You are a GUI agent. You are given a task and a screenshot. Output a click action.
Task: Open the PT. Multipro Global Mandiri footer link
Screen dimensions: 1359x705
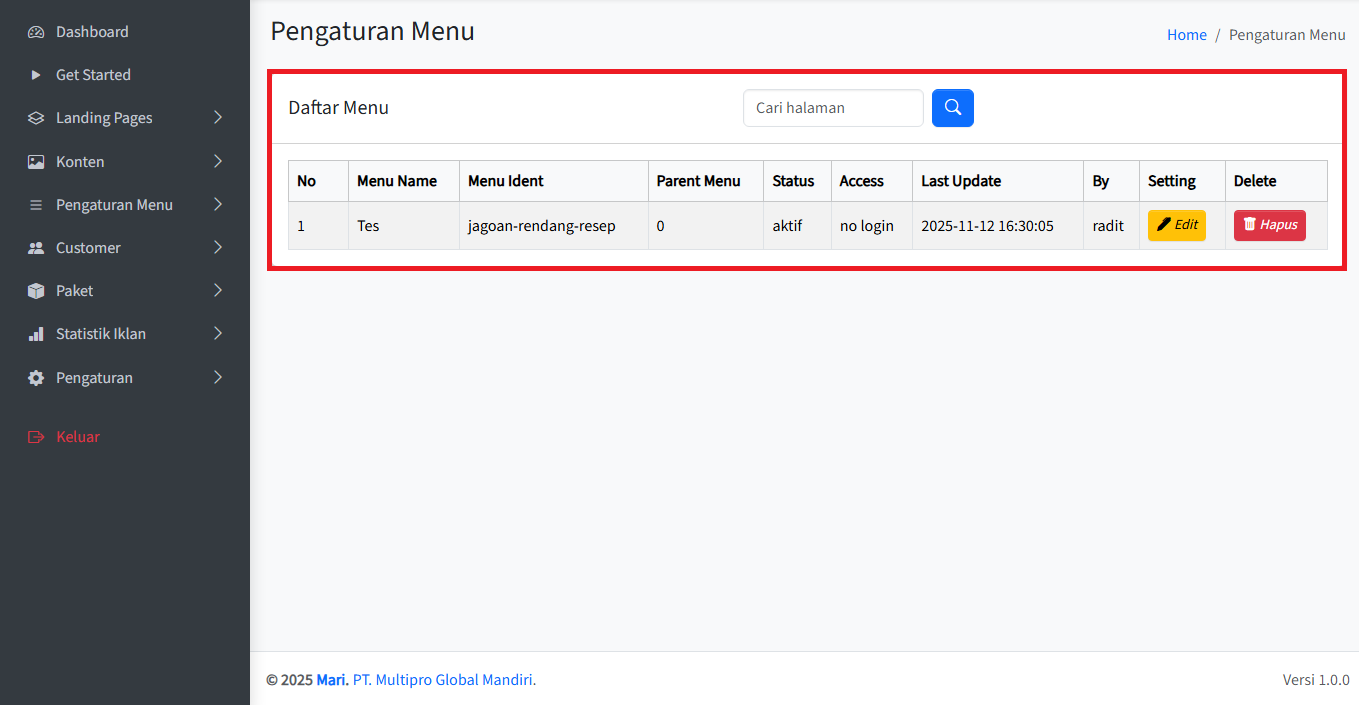tap(444, 680)
